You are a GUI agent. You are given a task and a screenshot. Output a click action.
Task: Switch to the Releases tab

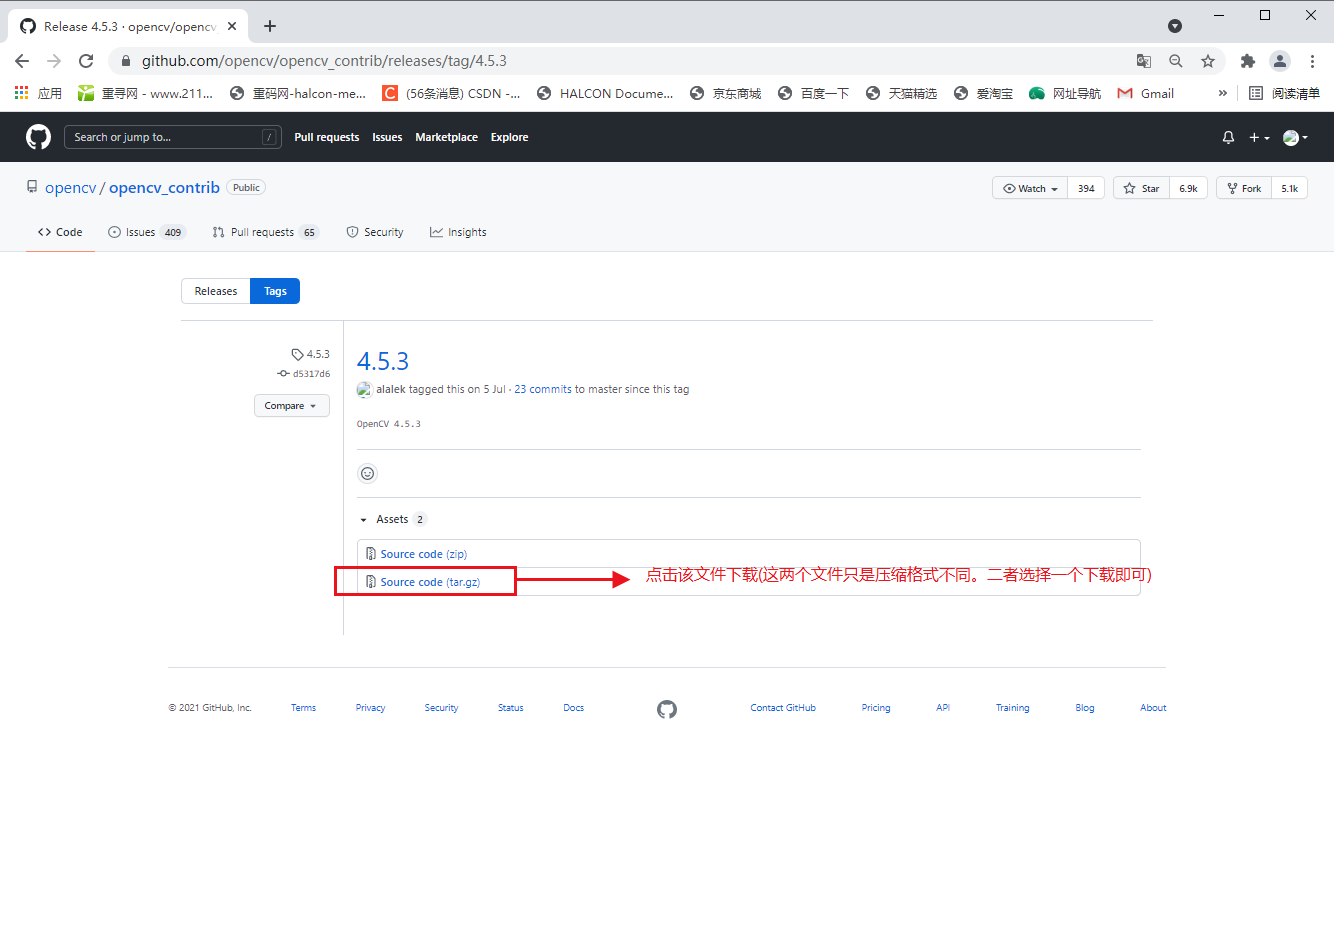click(x=215, y=290)
